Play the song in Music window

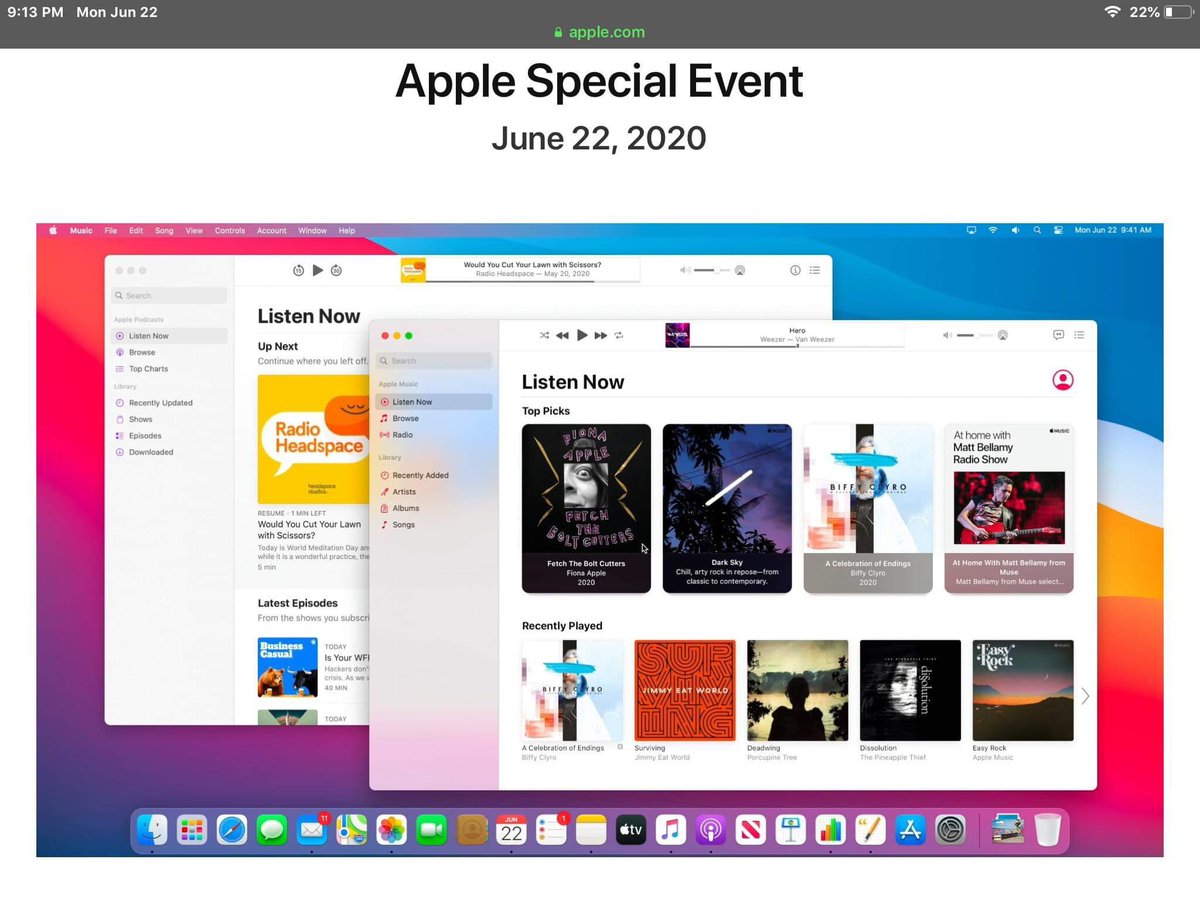582,335
